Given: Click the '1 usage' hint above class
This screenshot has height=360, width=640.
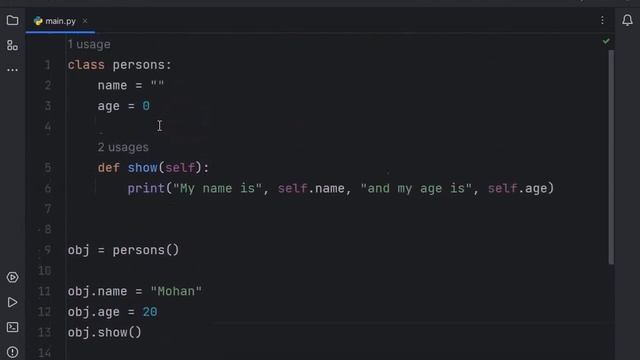Looking at the screenshot, I should [89, 44].
